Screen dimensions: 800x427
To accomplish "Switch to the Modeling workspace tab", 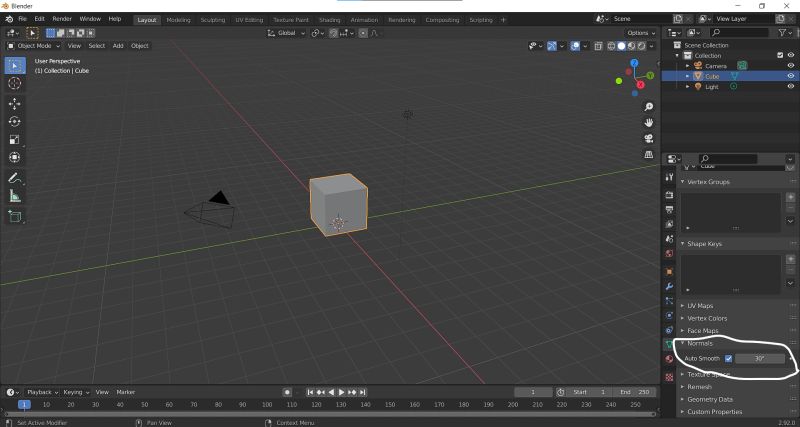I will (x=178, y=20).
